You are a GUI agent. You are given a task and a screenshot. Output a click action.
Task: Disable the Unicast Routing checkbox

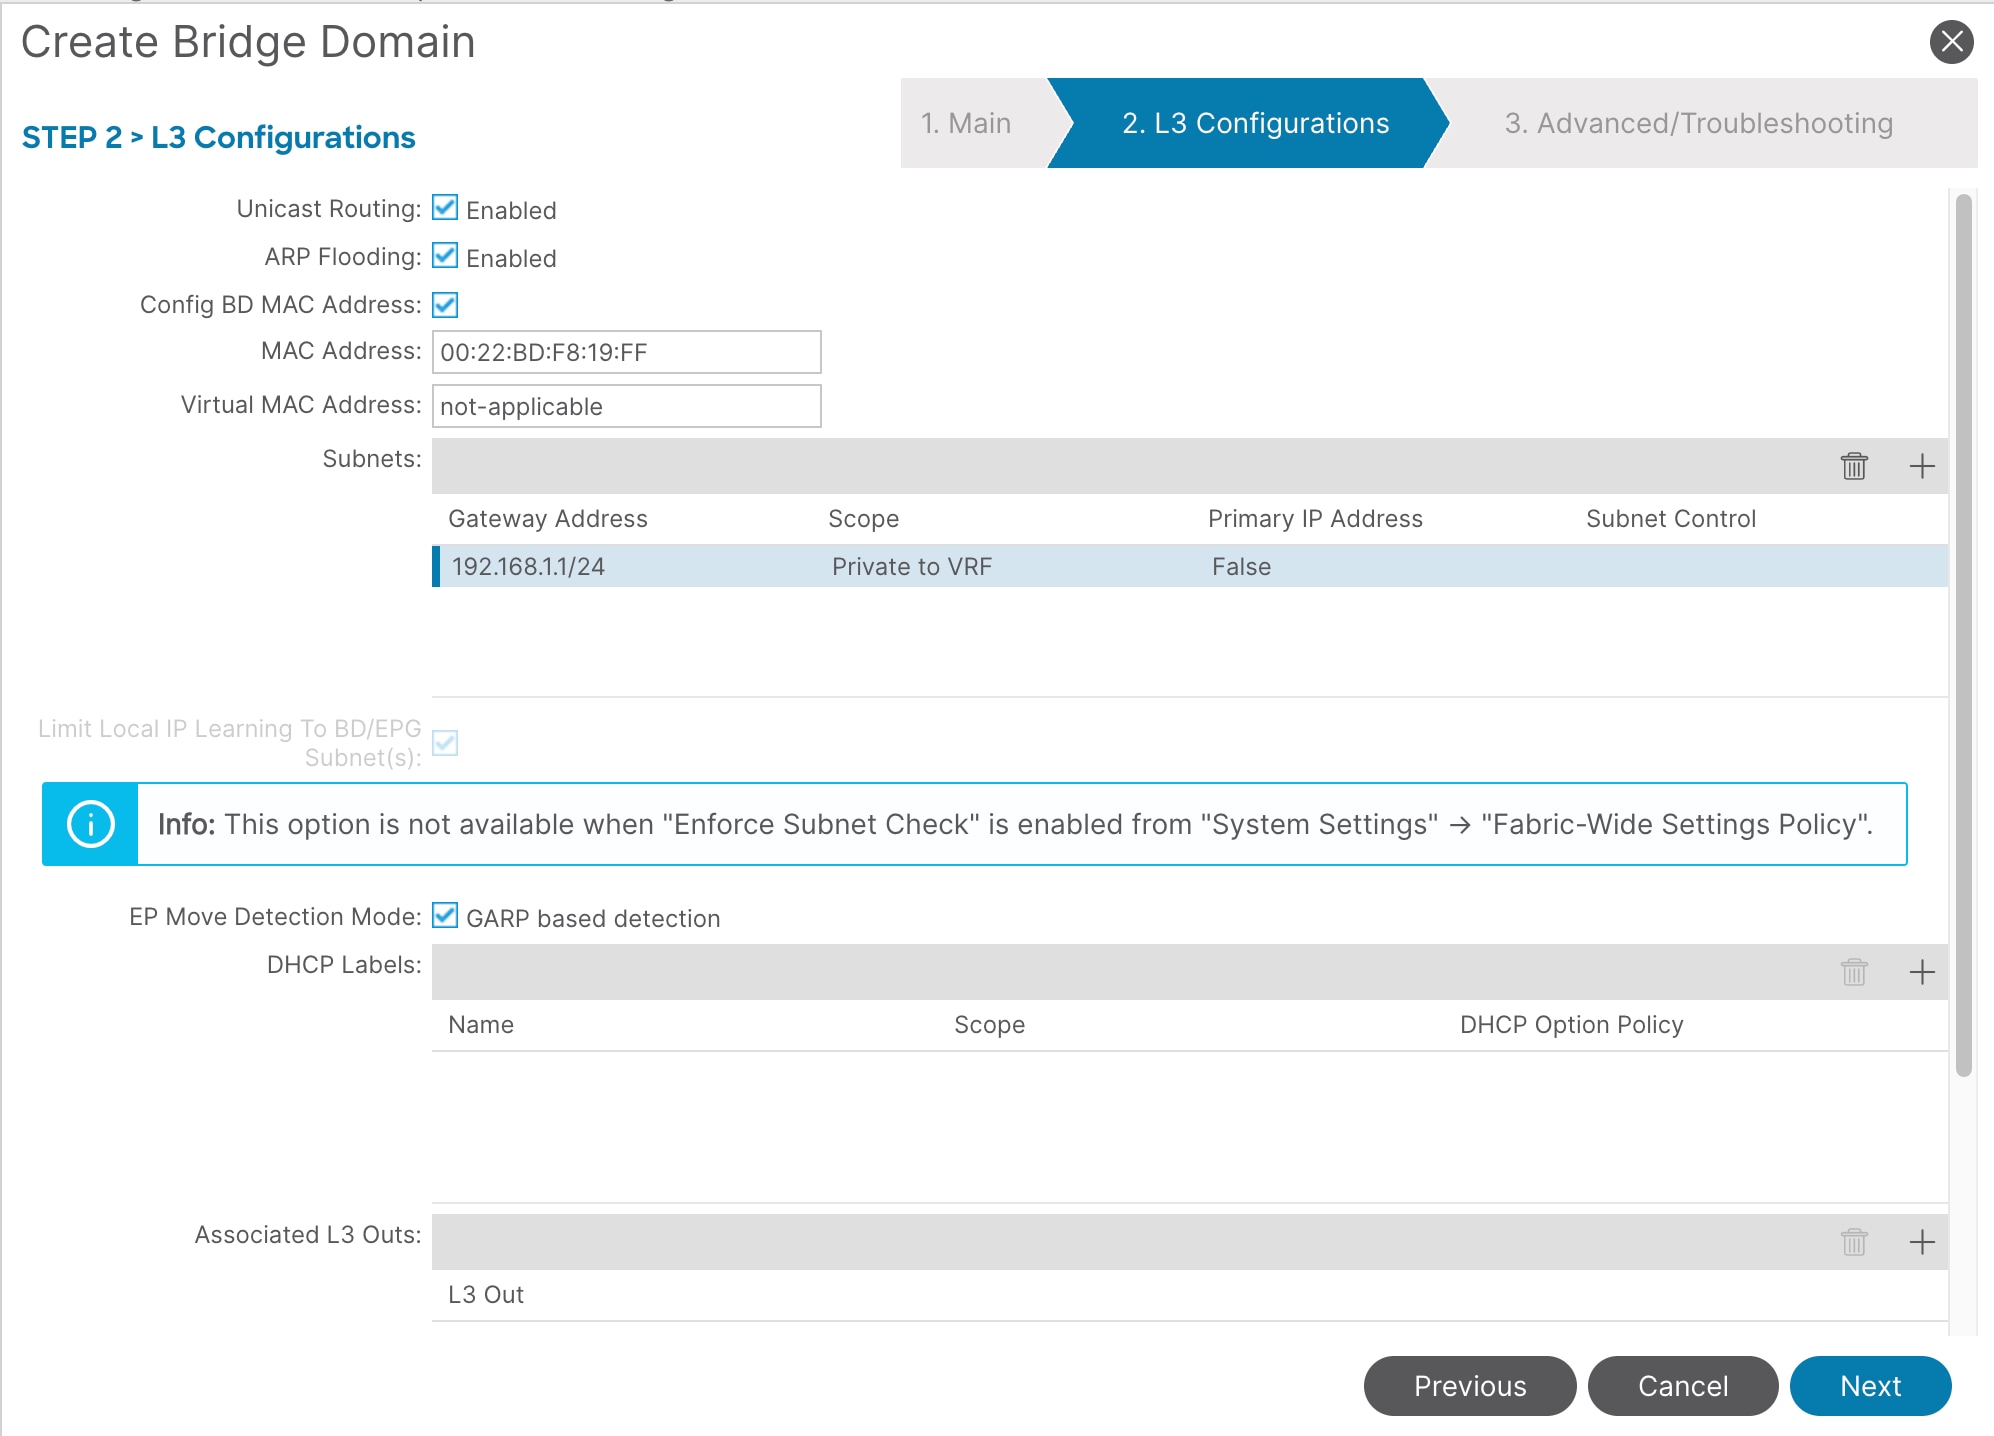coord(445,208)
